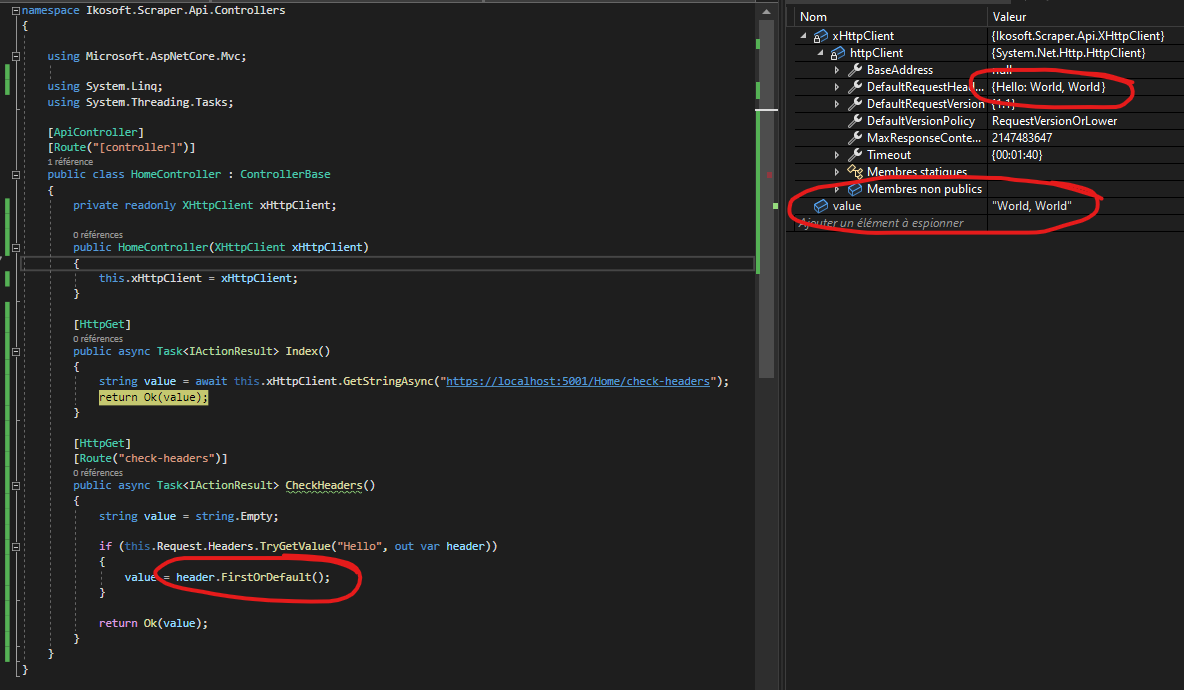Viewport: 1184px width, 690px height.
Task: Expand the DefaultRequestVersion property
Action: point(837,104)
